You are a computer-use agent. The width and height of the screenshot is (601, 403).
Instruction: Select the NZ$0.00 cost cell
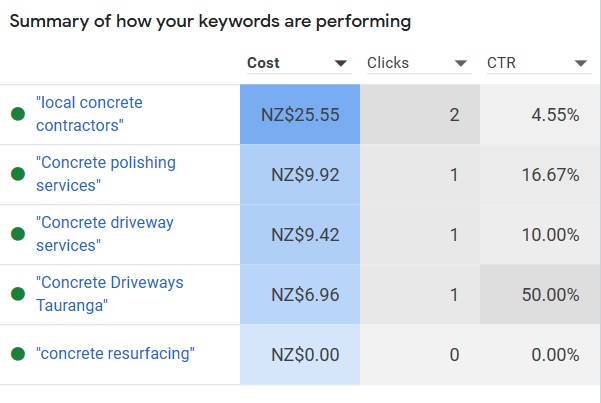(300, 355)
